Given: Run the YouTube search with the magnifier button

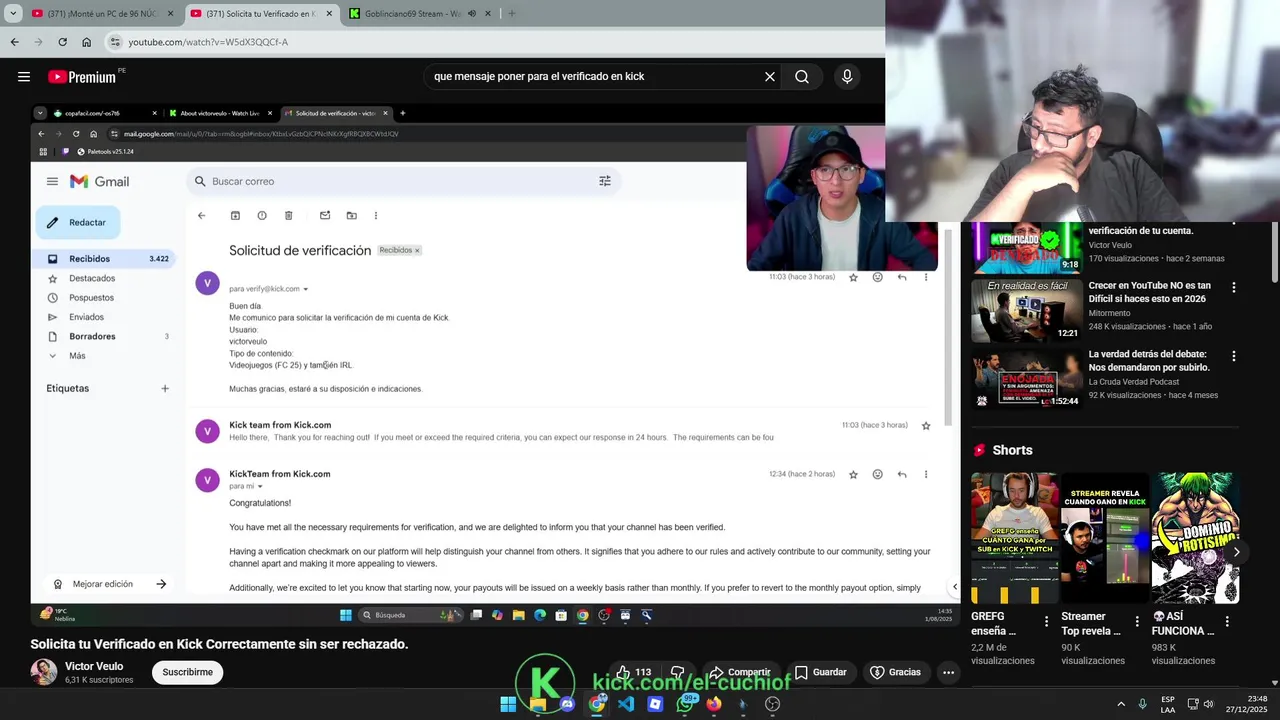Looking at the screenshot, I should (802, 76).
